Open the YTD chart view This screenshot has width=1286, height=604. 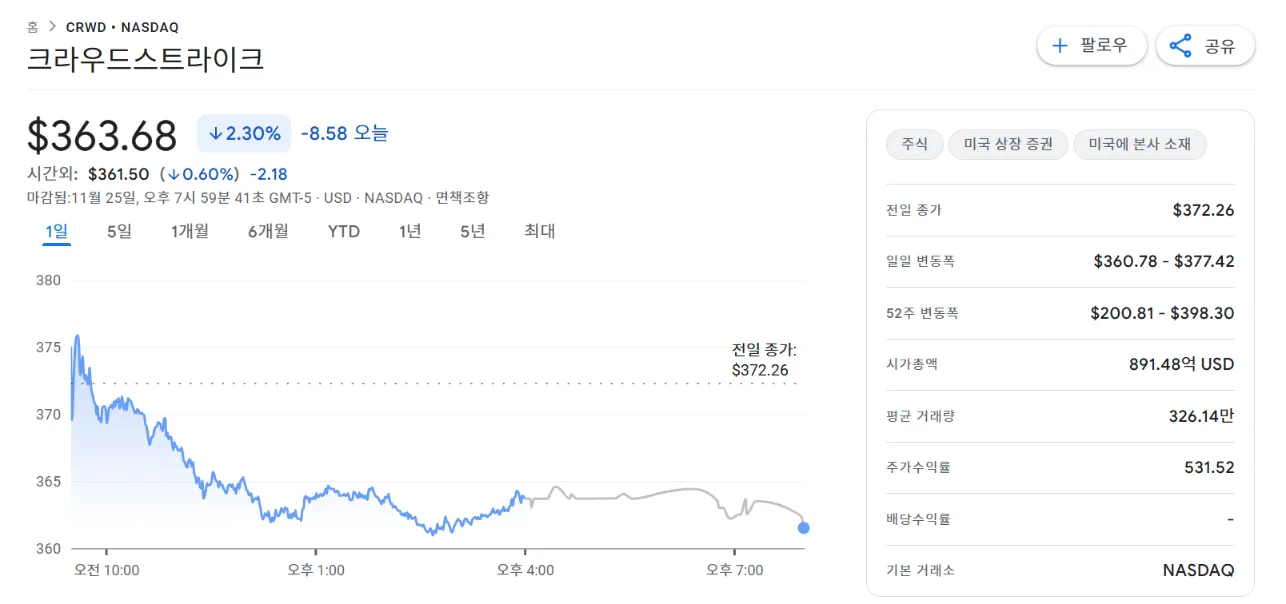pos(343,231)
